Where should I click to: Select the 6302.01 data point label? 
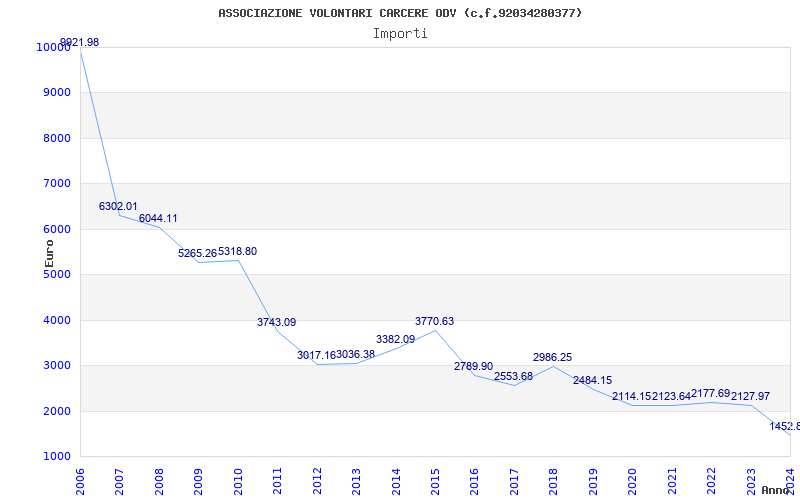118,206
